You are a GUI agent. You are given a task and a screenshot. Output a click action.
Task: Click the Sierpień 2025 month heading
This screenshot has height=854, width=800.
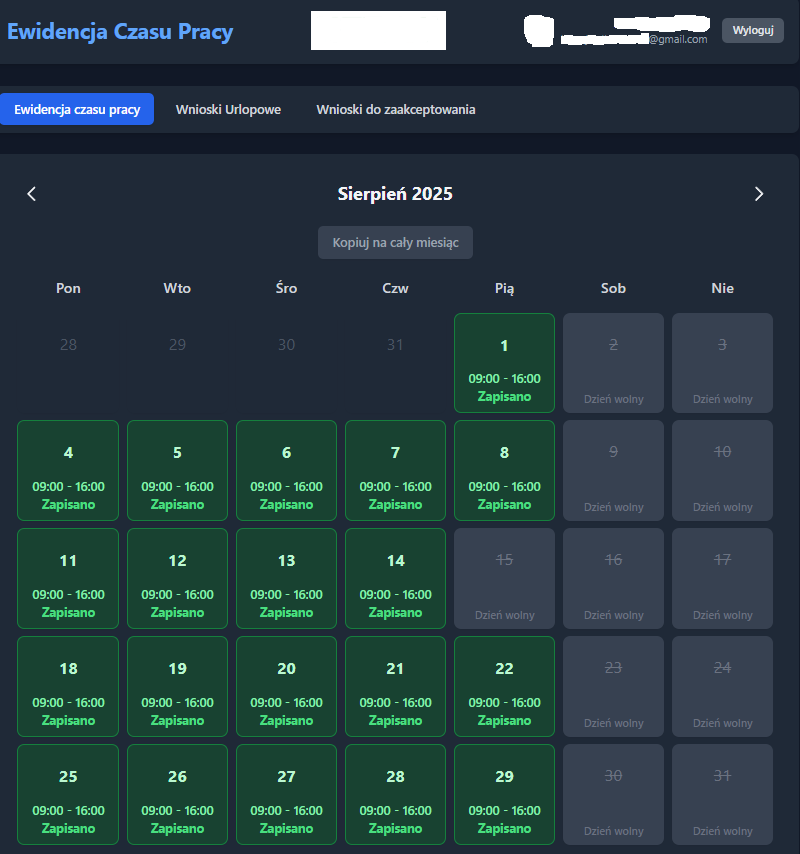[x=395, y=194]
